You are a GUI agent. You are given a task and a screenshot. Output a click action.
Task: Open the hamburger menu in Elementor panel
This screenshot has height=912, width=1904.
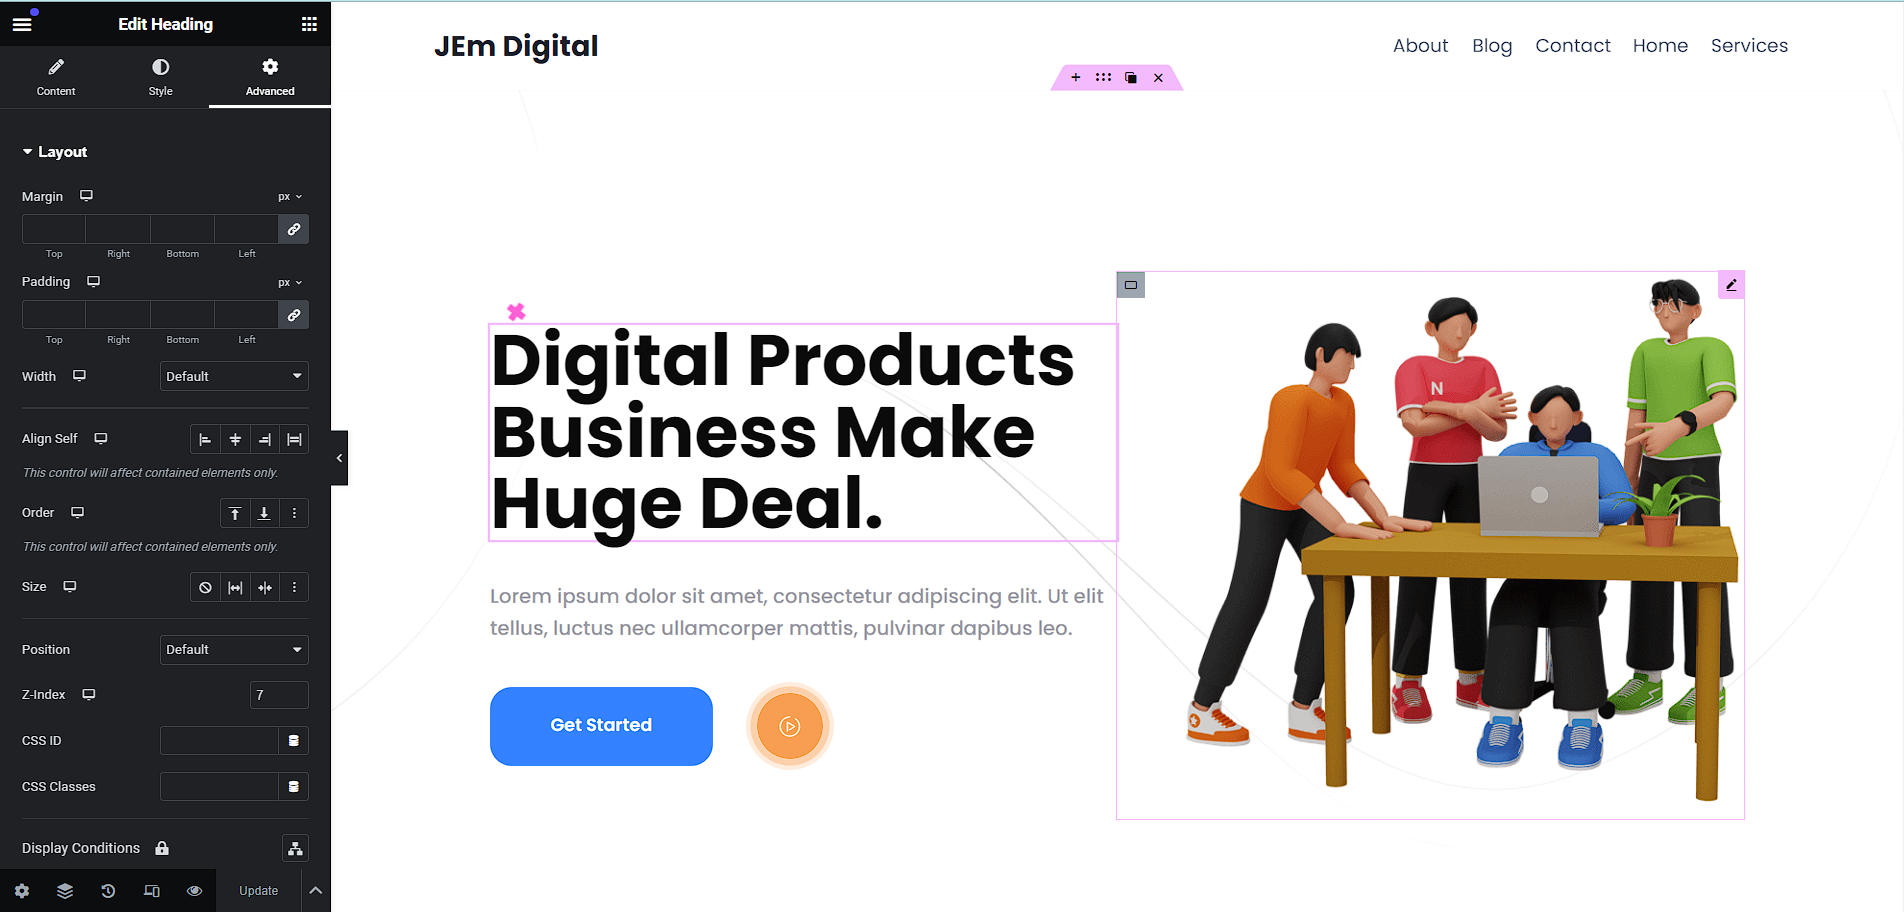click(x=22, y=24)
